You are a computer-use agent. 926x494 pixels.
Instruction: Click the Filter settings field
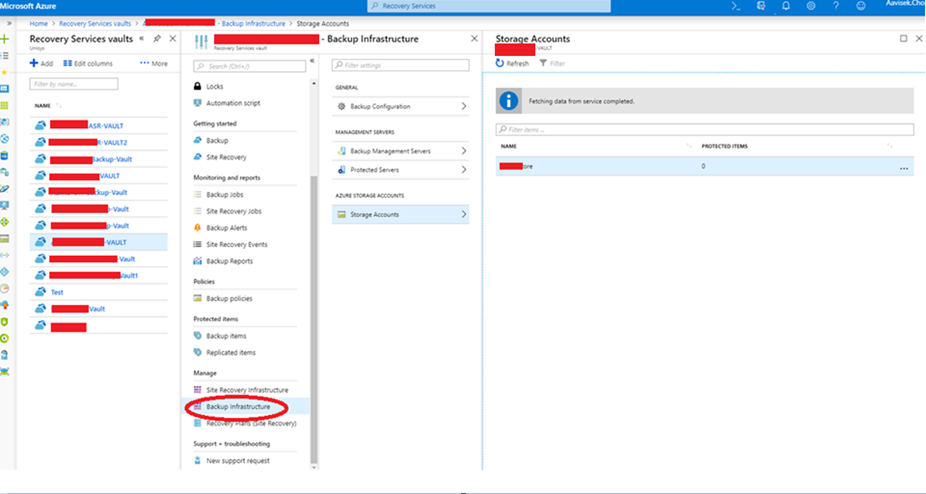tap(400, 65)
